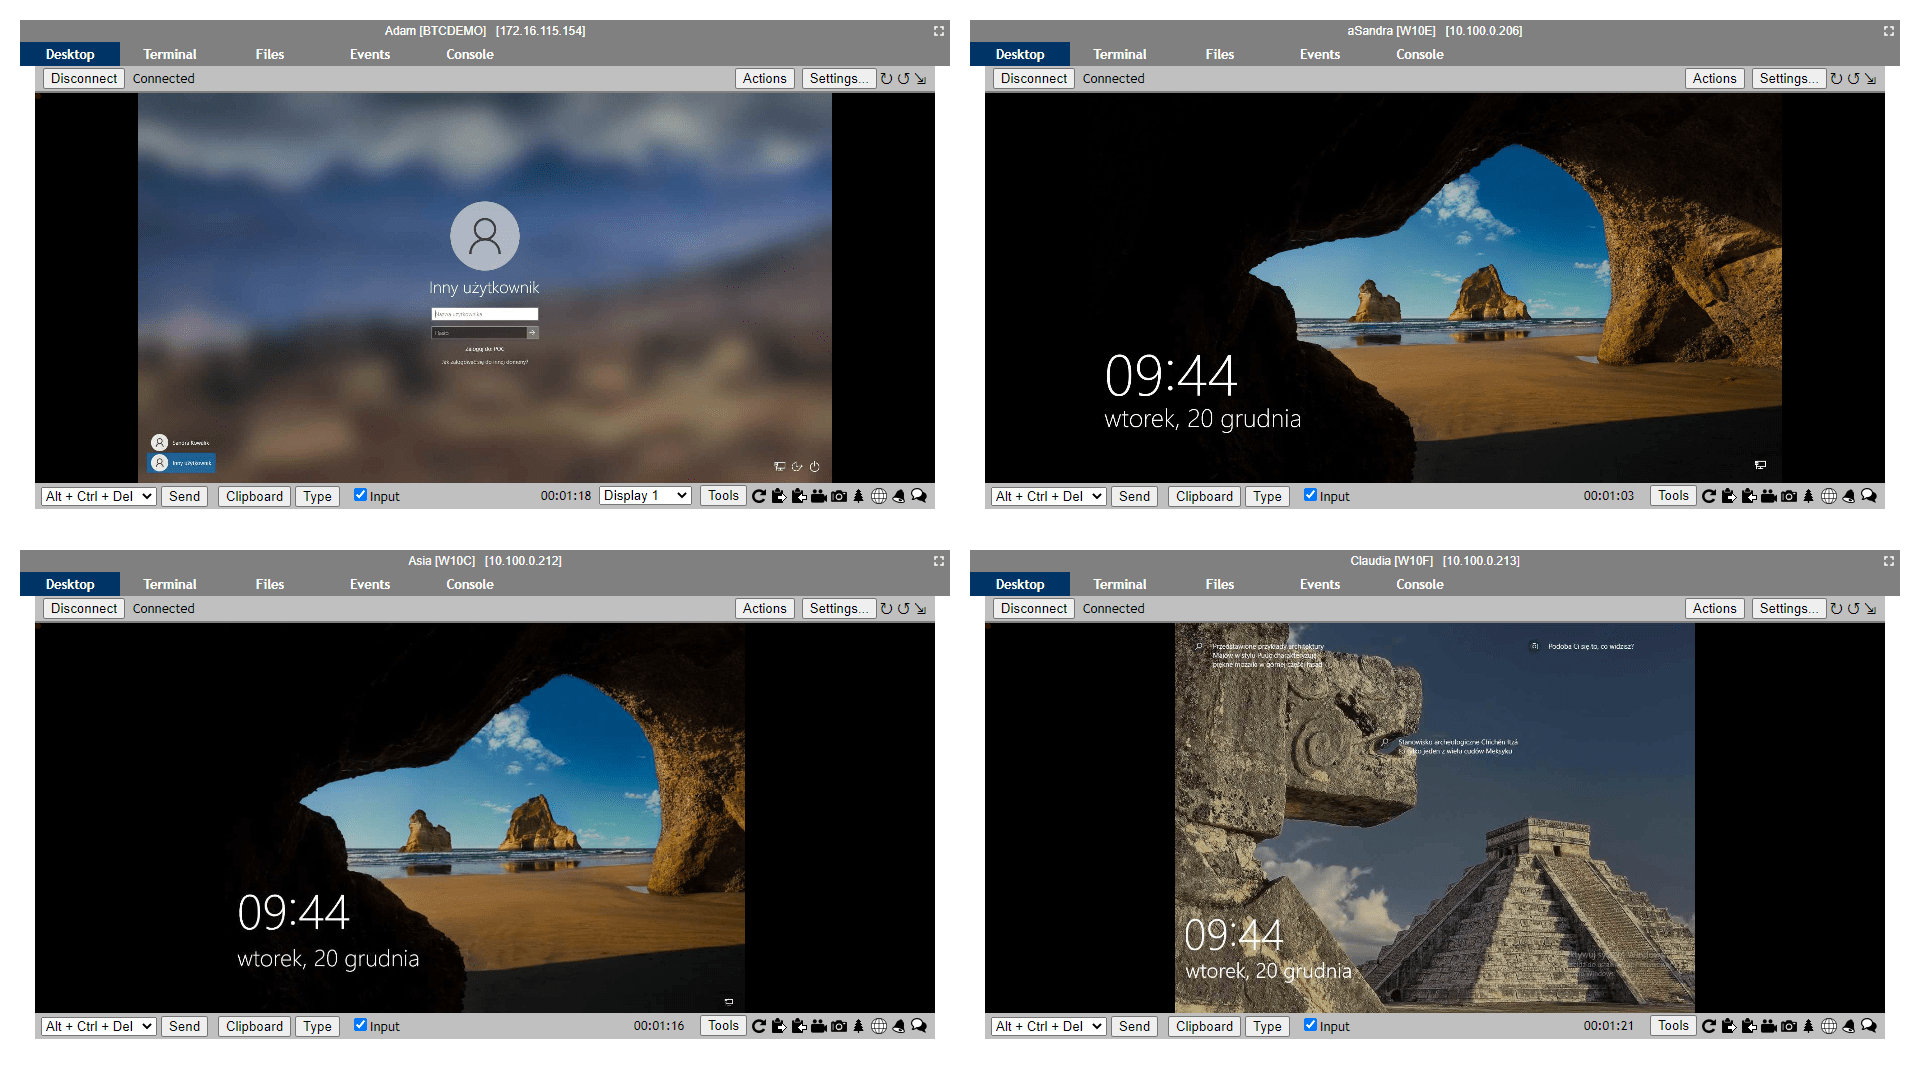The width and height of the screenshot is (1920, 1080).
Task: Start video recording in aSandra's session toolbar
Action: click(x=1769, y=496)
